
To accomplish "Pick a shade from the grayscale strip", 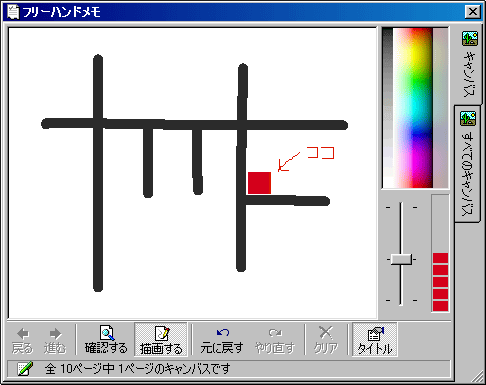I will tap(388, 108).
